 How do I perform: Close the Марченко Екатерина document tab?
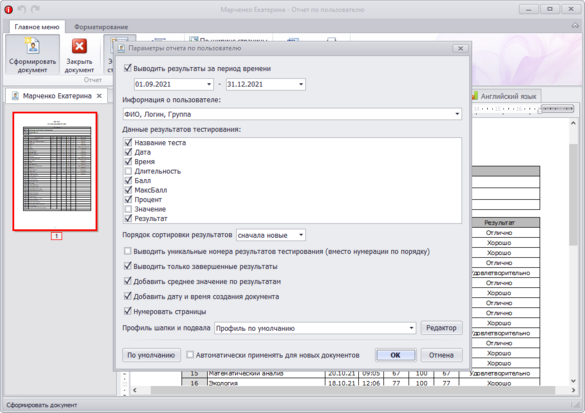(x=99, y=96)
